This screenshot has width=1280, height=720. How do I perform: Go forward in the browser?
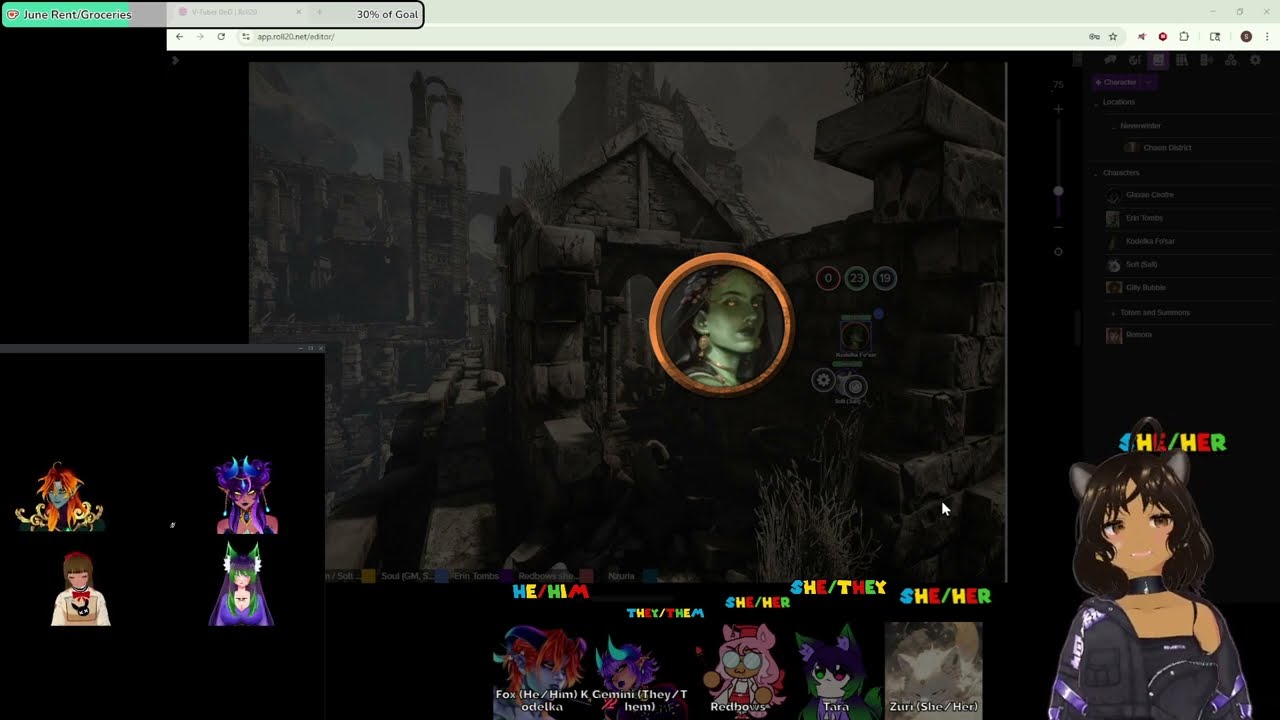[200, 37]
